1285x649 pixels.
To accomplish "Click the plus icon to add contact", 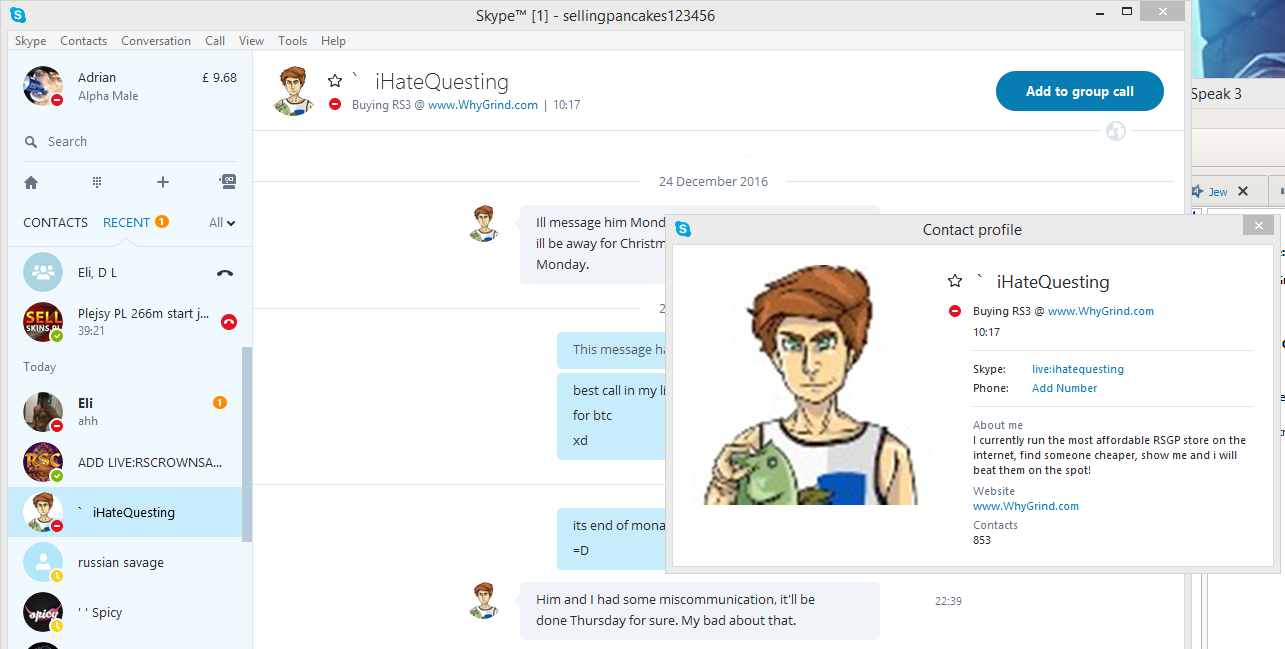I will point(163,182).
